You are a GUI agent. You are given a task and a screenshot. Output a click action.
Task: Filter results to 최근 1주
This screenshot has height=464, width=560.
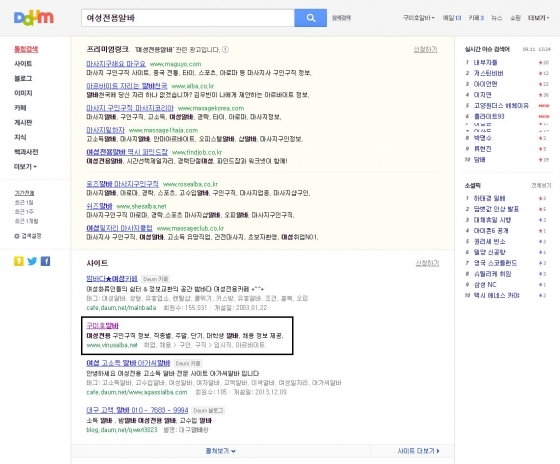pos(24,212)
